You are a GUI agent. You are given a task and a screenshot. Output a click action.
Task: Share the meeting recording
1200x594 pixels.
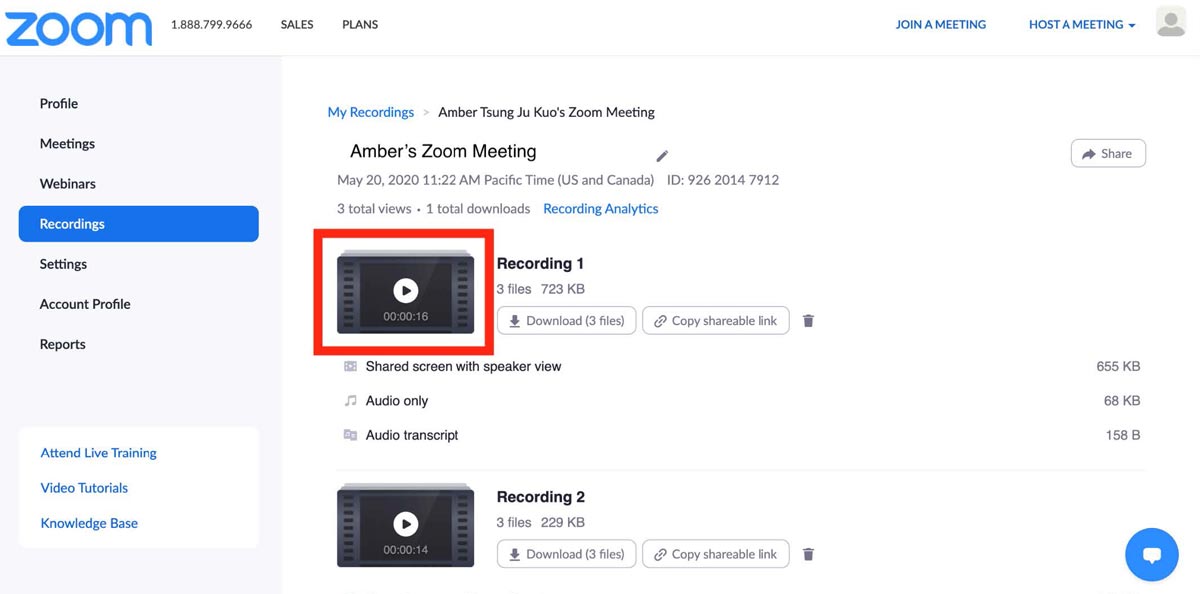pyautogui.click(x=1107, y=153)
